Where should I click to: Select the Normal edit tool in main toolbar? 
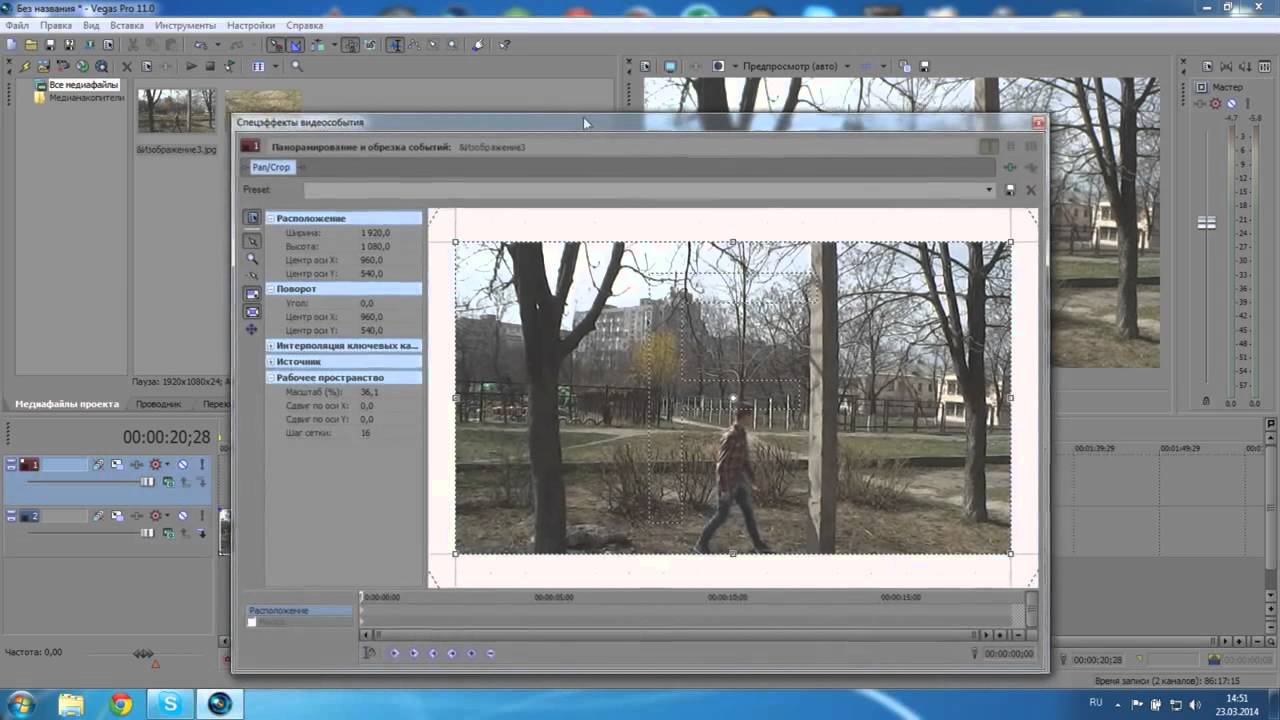coord(396,45)
